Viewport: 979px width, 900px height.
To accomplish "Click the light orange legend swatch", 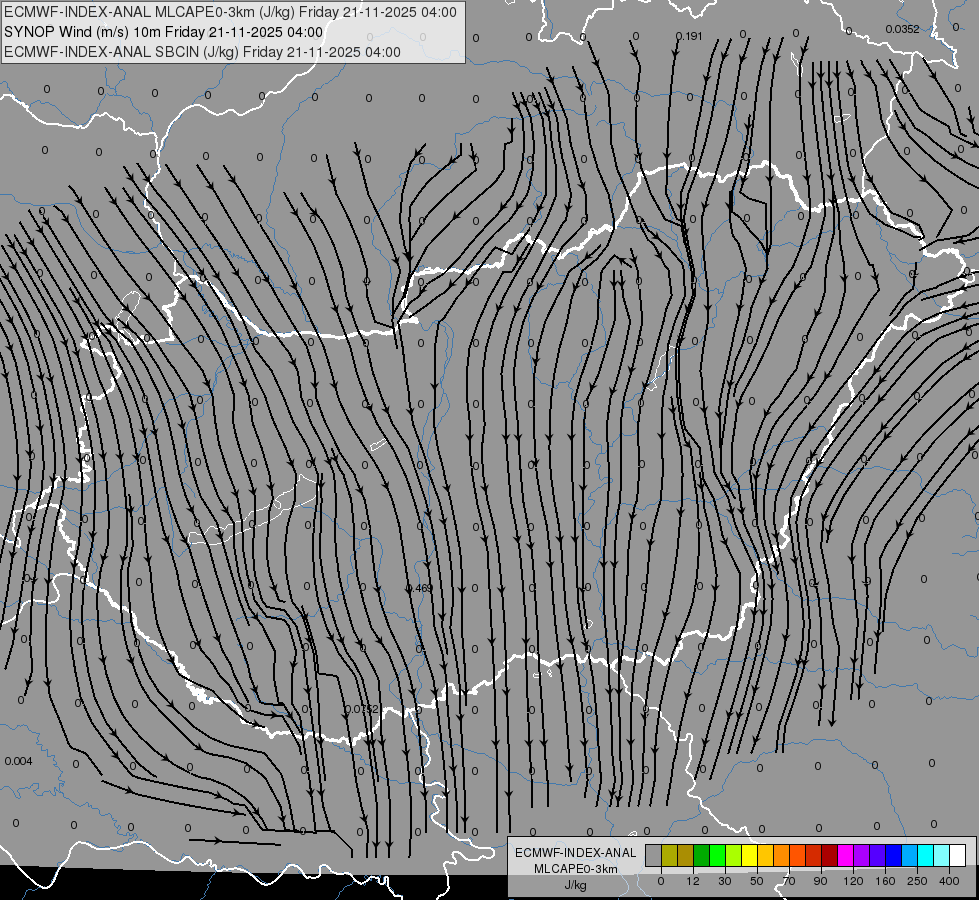I will (782, 855).
